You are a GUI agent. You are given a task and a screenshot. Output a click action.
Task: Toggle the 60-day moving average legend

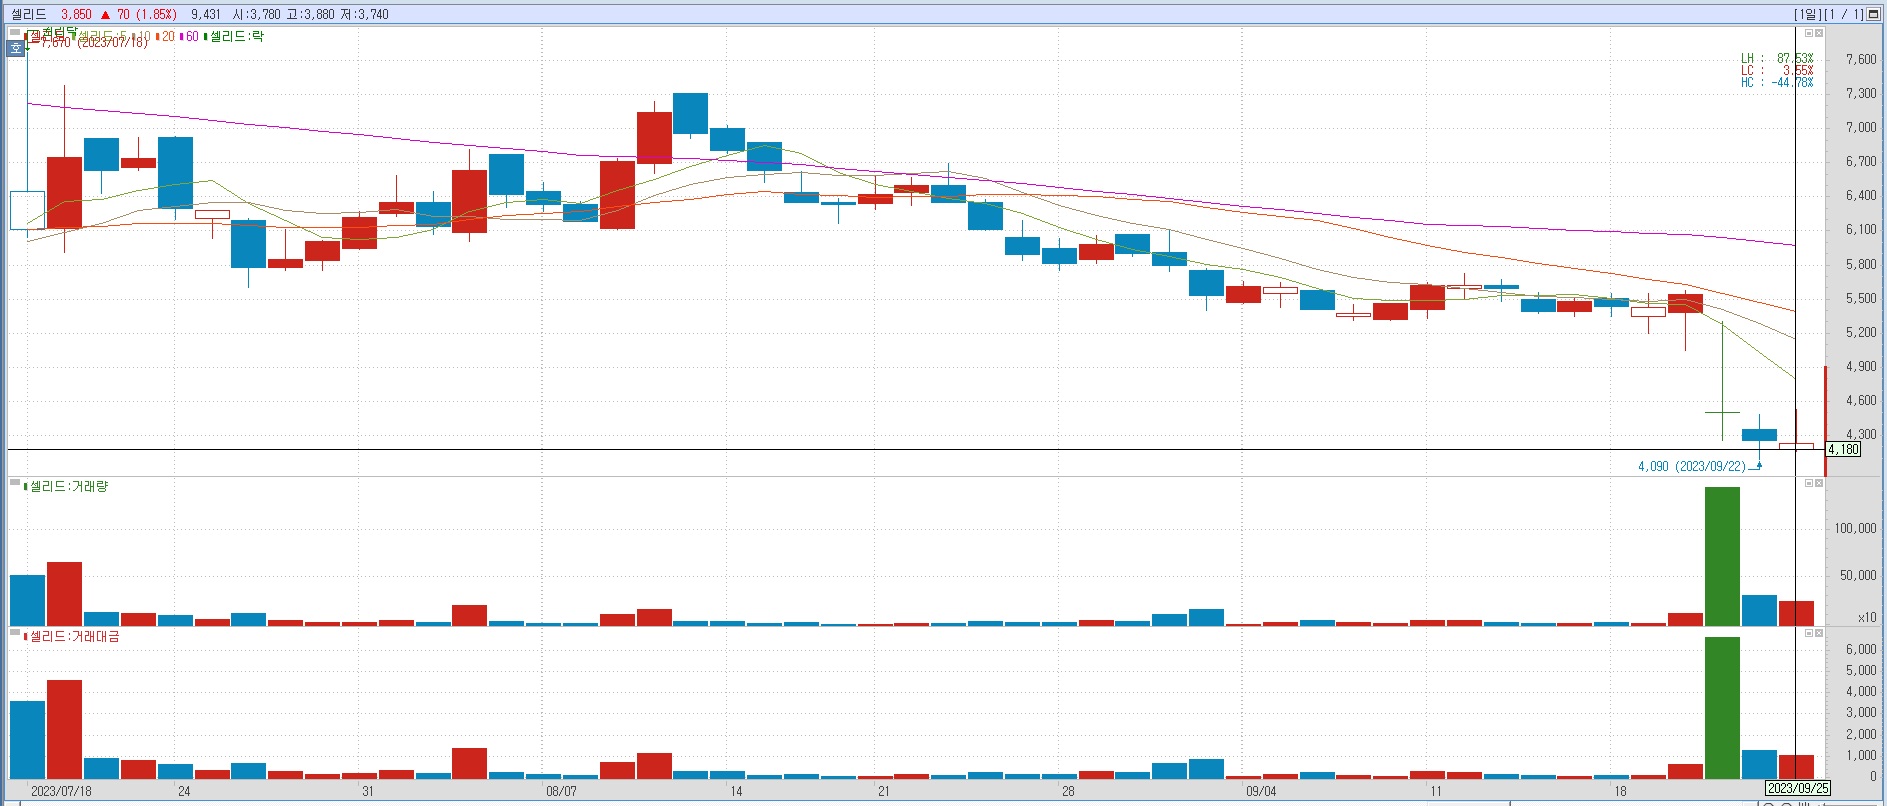click(x=189, y=37)
